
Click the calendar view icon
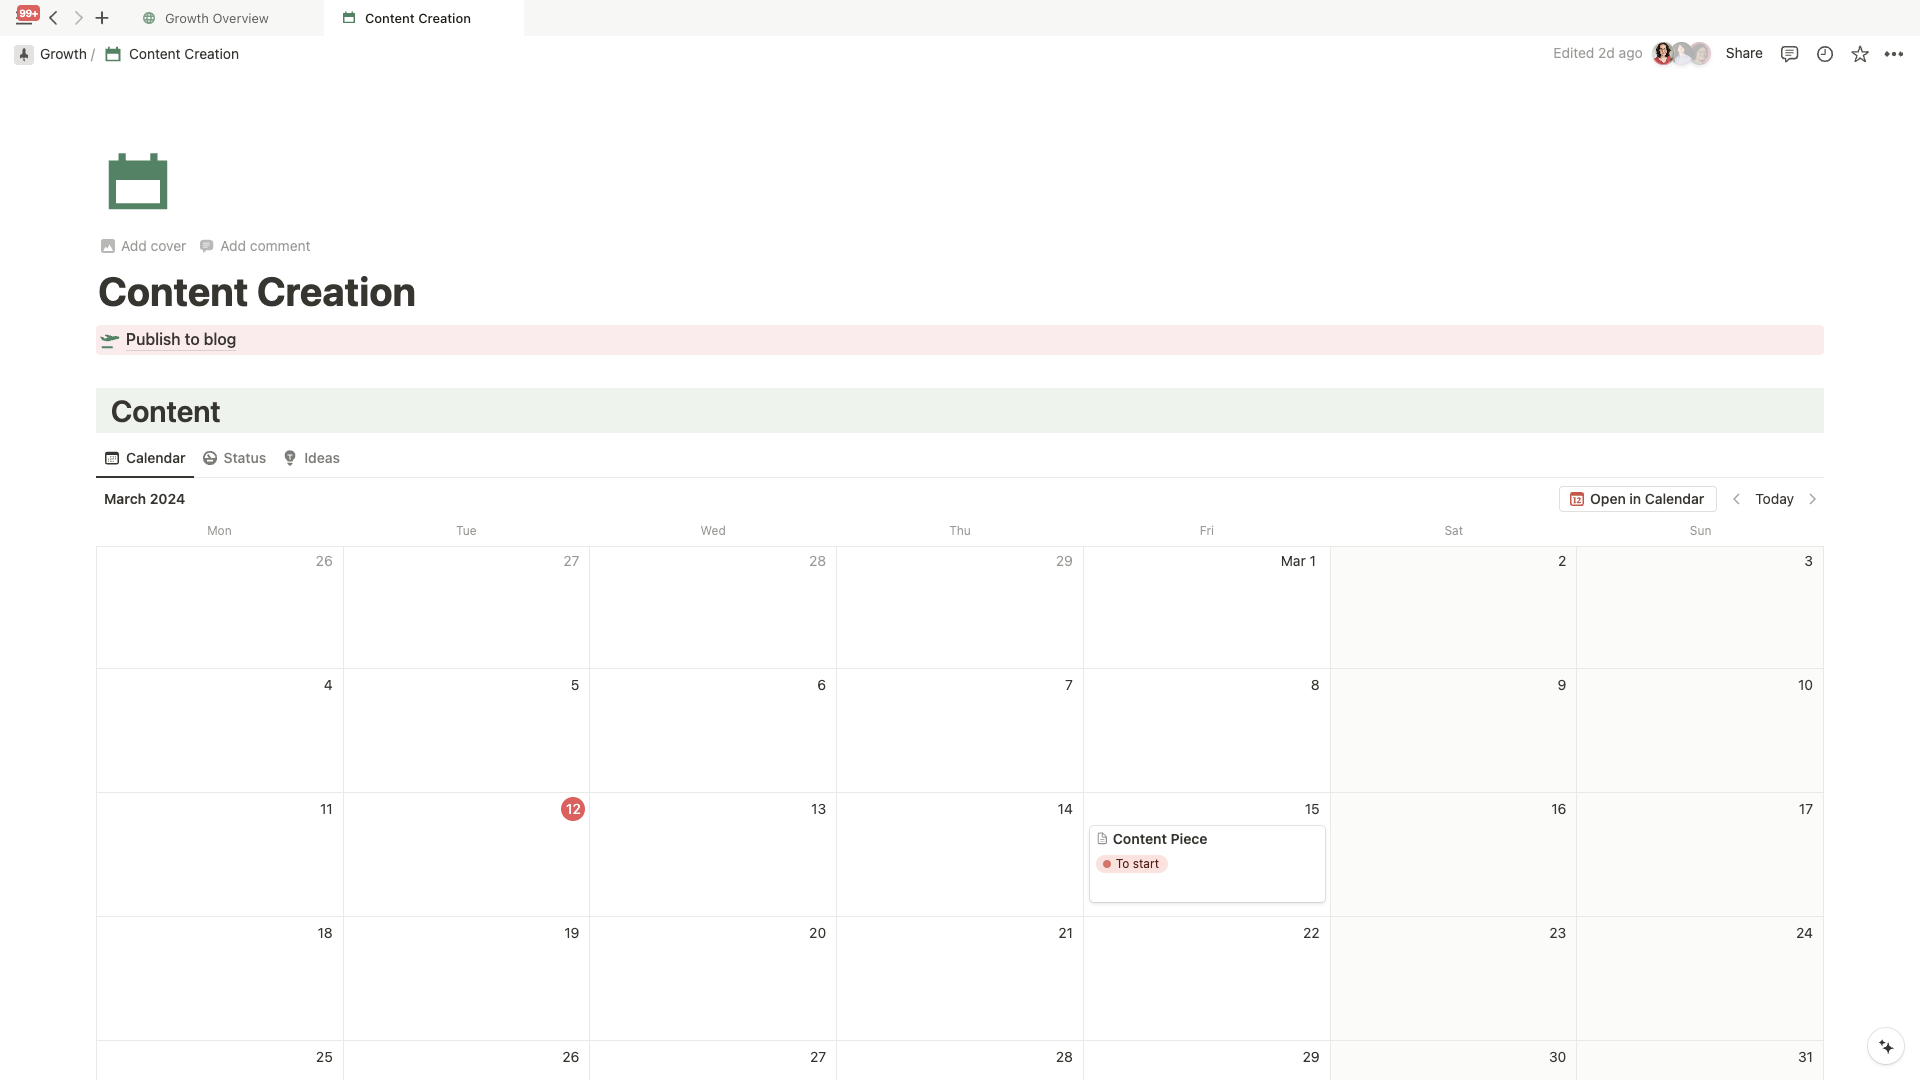[111, 458]
